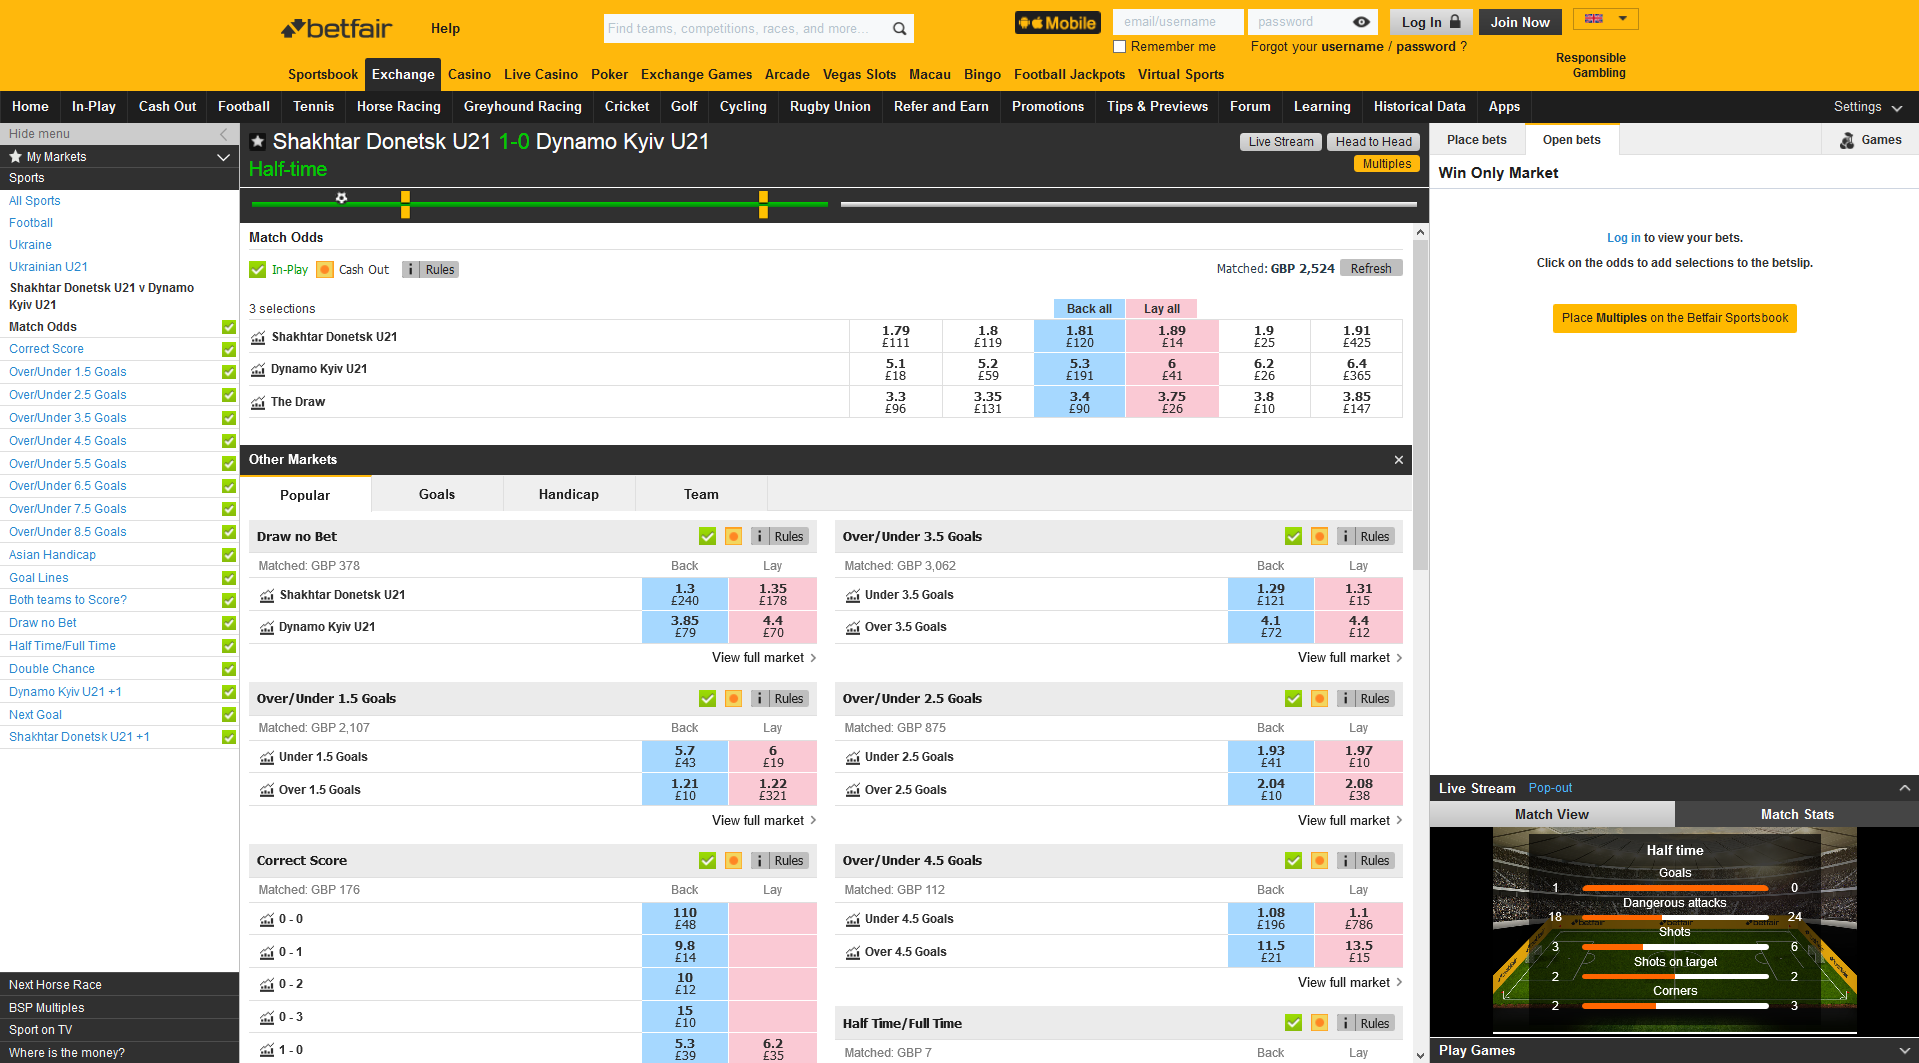Viewport: 1919px width, 1063px height.
Task: Open graph icon for The Draw
Action: click(258, 402)
